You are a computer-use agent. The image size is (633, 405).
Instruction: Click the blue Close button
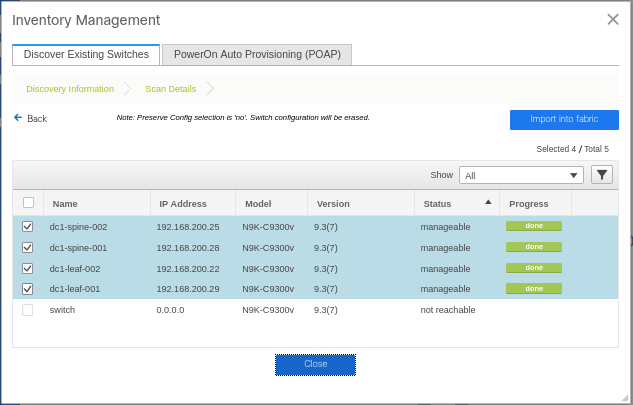315,365
